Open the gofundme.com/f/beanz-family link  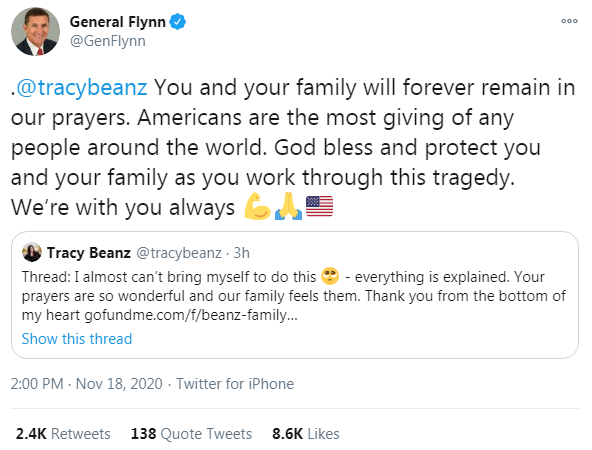[191, 315]
